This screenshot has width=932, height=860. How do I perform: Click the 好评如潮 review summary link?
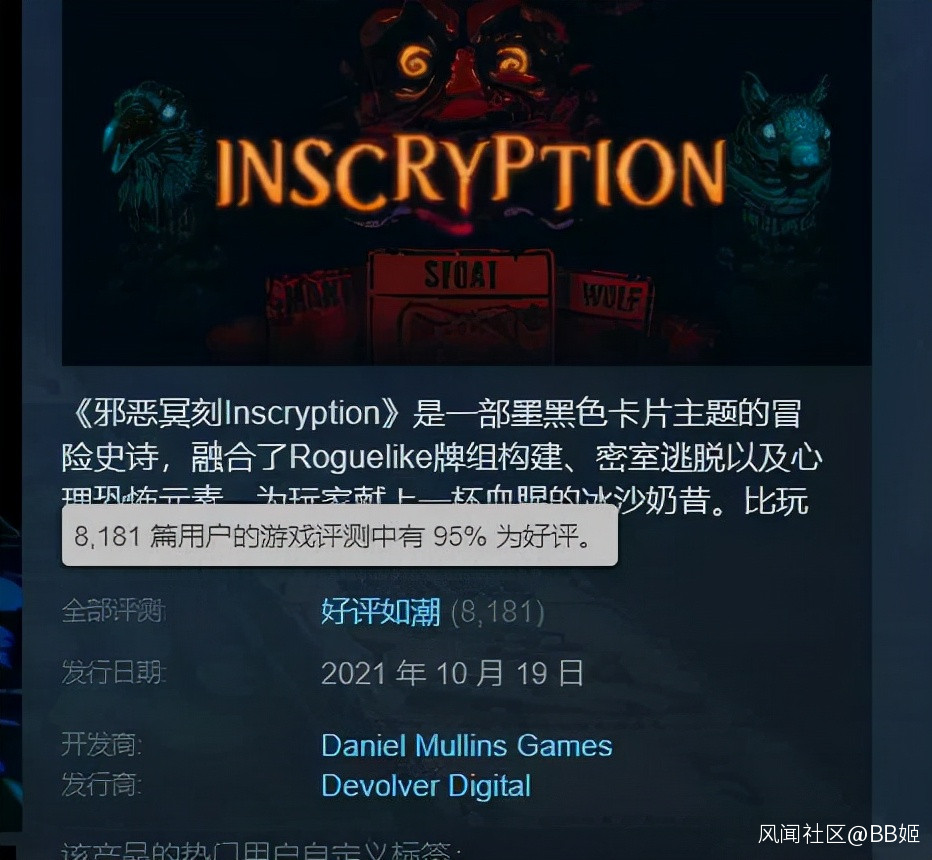coord(380,612)
